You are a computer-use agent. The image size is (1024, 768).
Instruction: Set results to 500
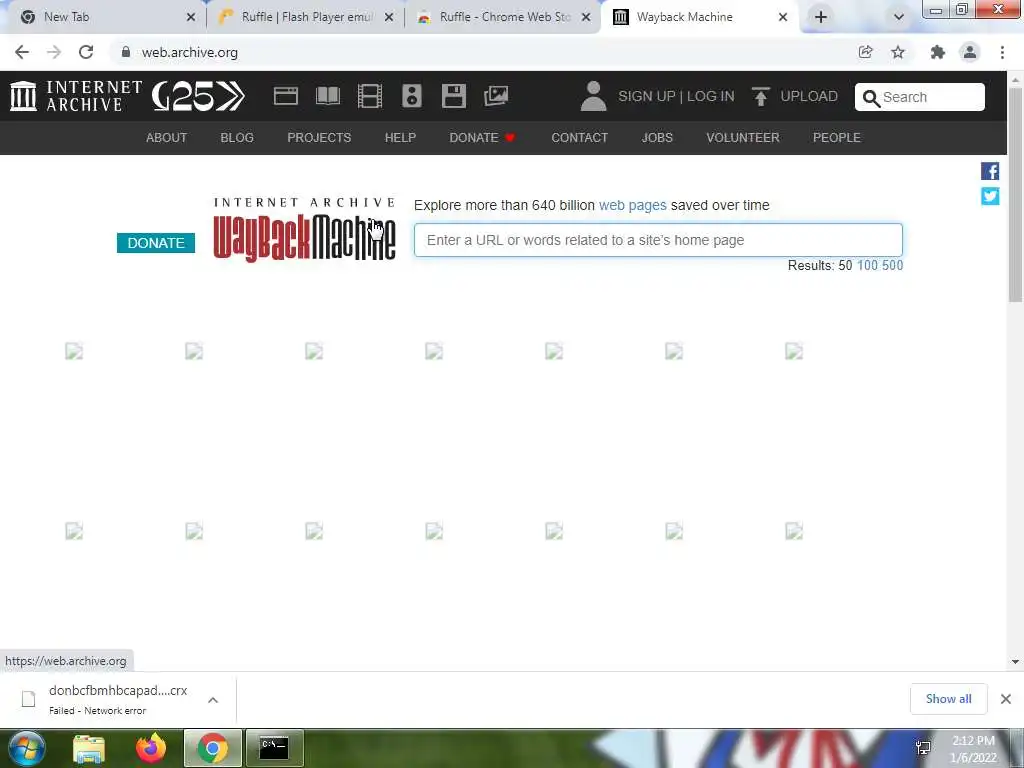pyautogui.click(x=892, y=265)
